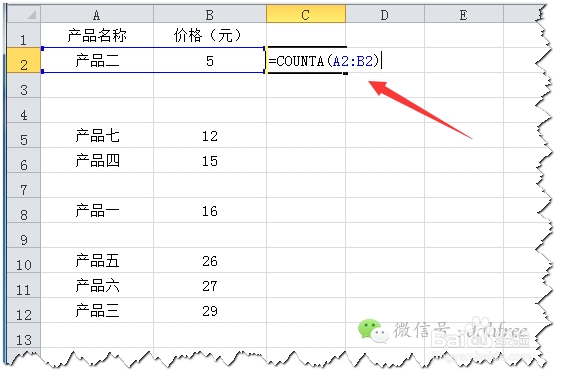Click the cell with value 26
The width and height of the screenshot is (562, 377).
[210, 261]
